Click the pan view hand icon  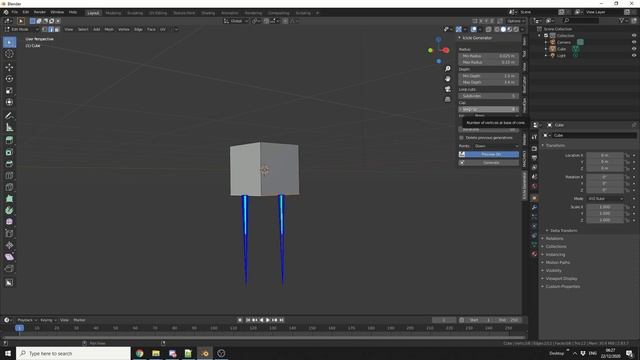click(448, 78)
